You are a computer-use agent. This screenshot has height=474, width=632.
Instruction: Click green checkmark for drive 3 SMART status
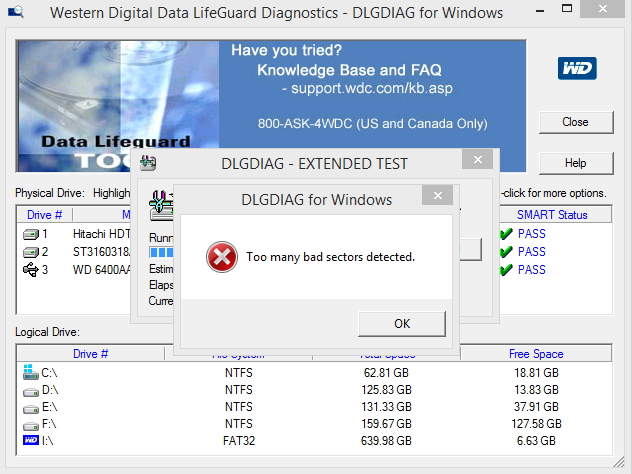pos(506,270)
